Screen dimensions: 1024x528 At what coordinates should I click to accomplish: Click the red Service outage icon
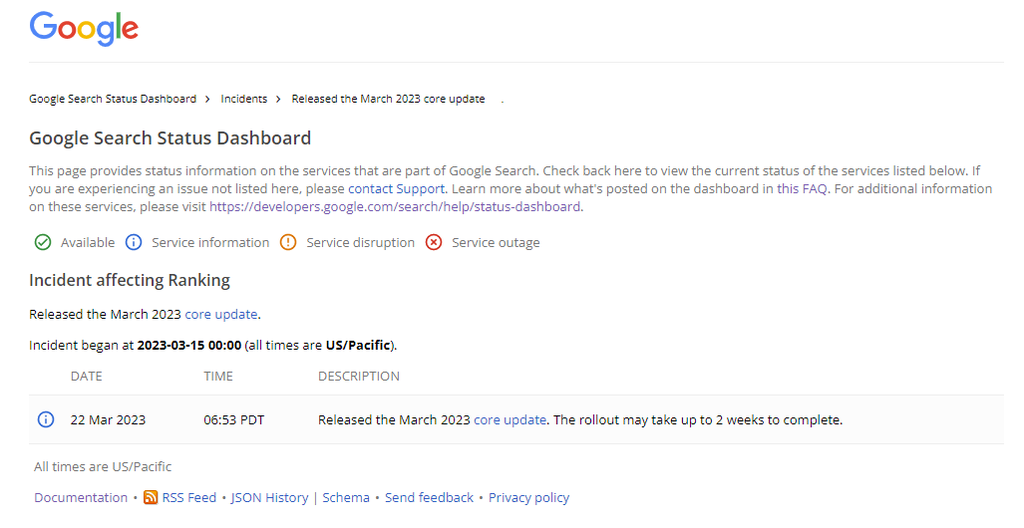coord(434,242)
